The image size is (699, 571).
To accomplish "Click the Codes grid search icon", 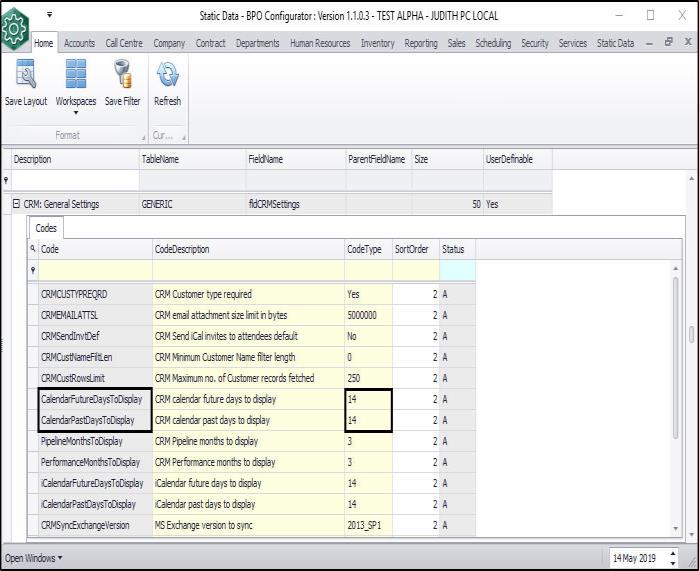I will pyautogui.click(x=33, y=249).
